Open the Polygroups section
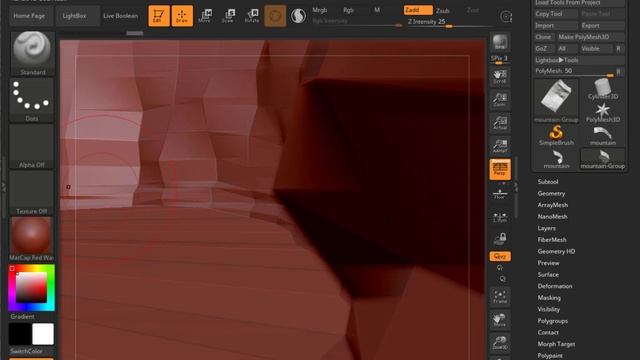The height and width of the screenshot is (360, 640). 553,321
